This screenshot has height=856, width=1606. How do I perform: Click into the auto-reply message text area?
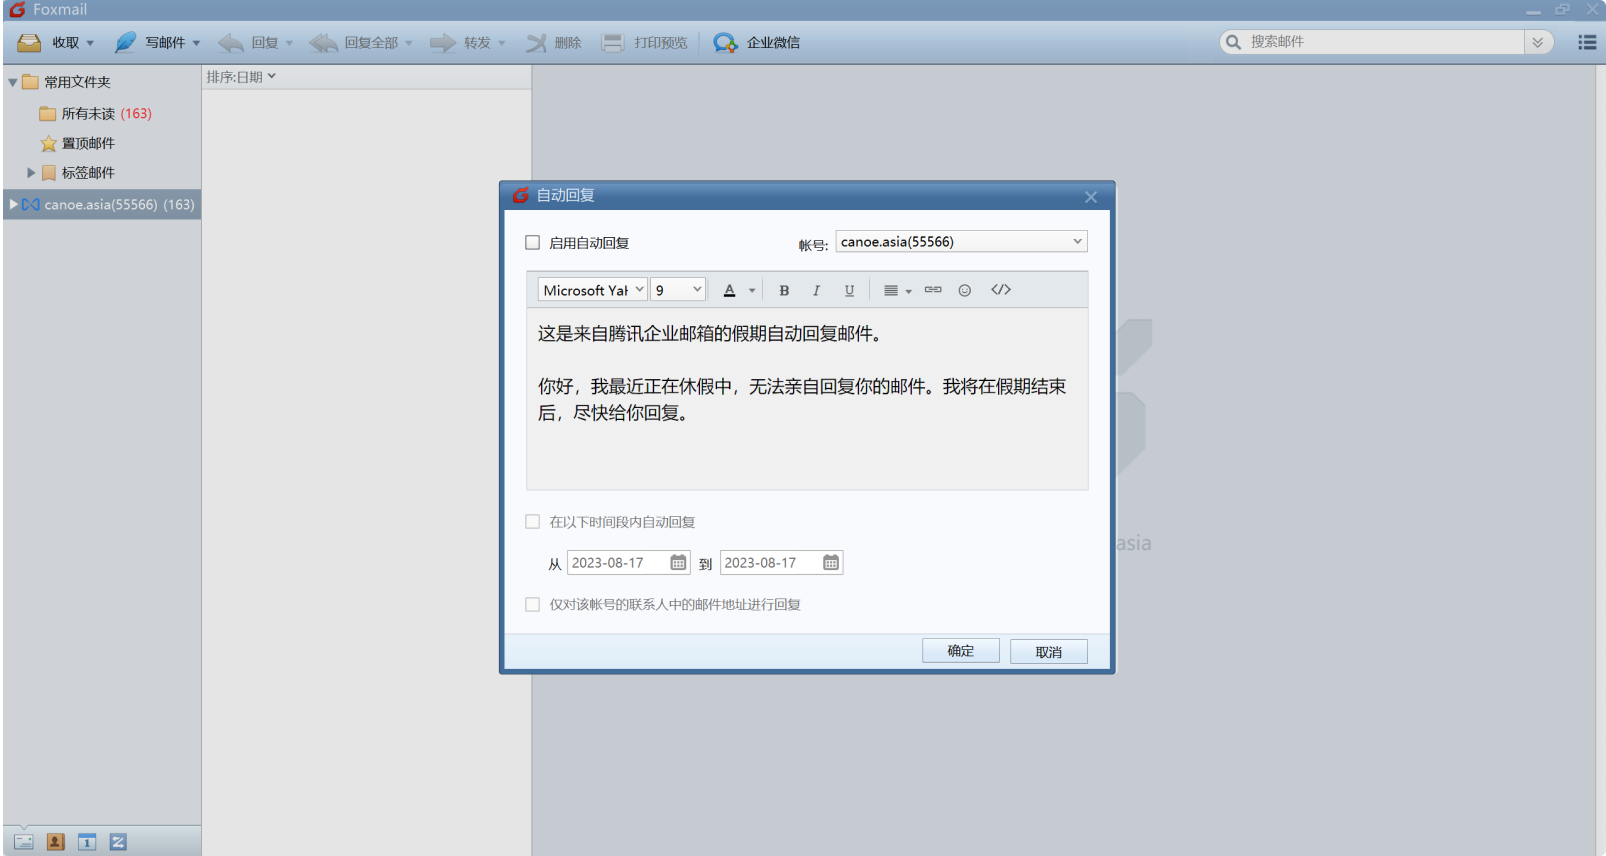(807, 399)
